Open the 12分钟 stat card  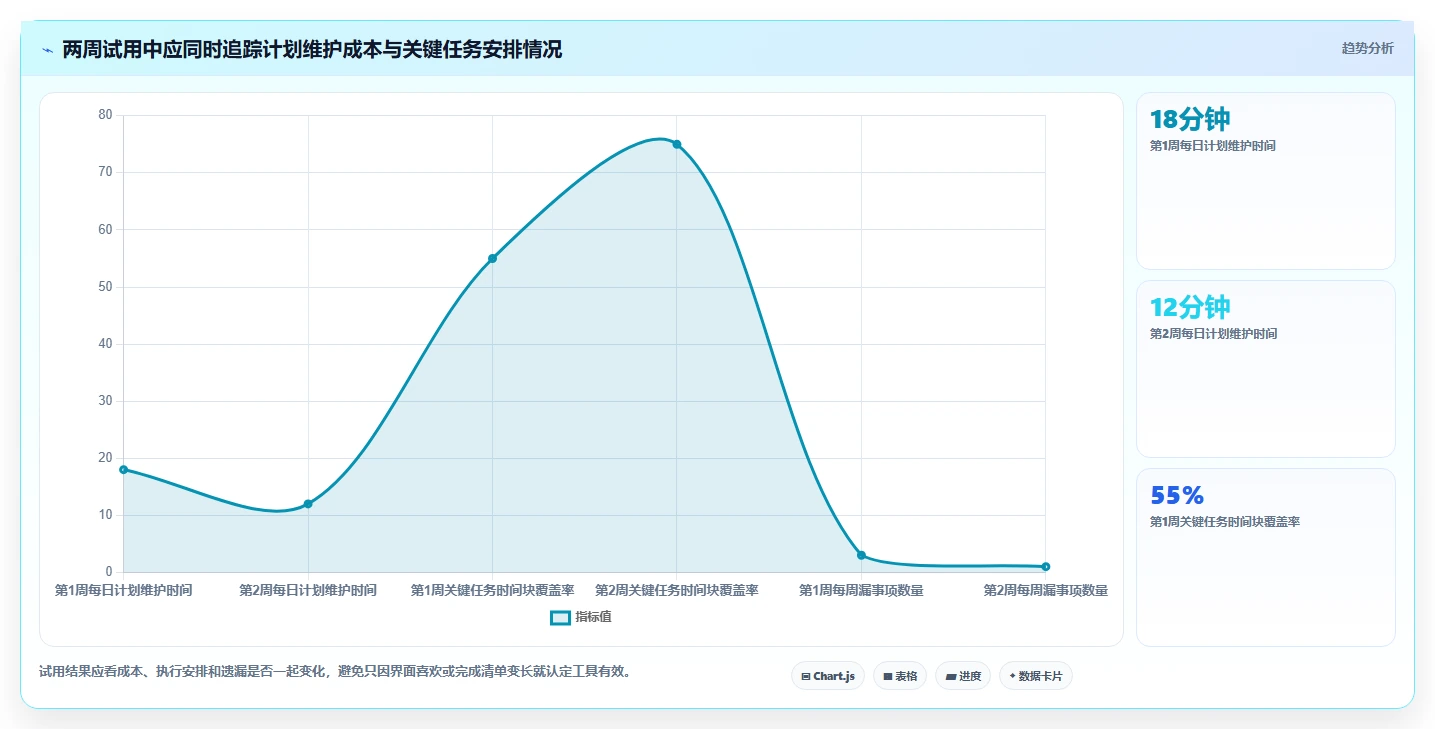(1265, 369)
